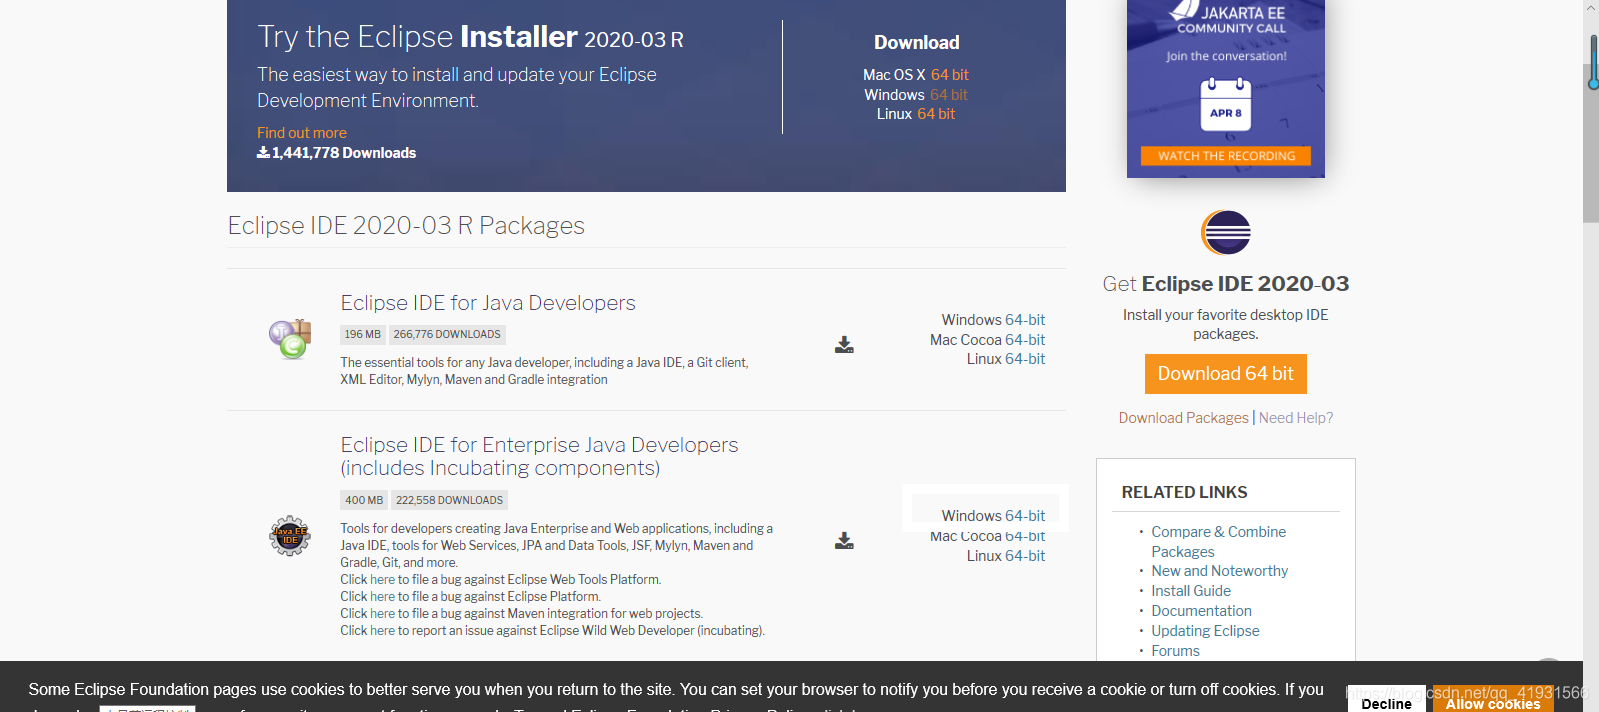Select Linux 64-bit for Java Developers package

(x=1025, y=359)
